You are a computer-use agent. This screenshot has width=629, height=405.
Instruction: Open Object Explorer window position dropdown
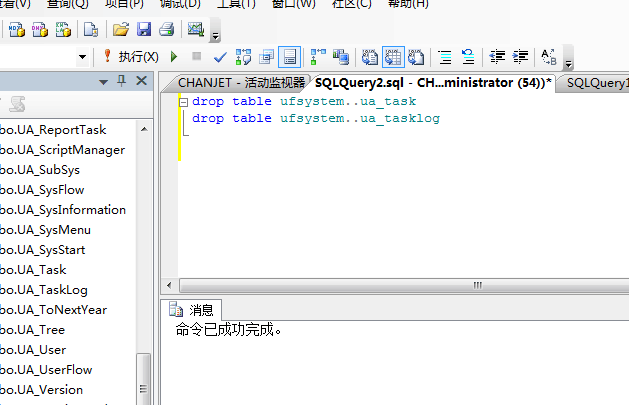tap(103, 82)
